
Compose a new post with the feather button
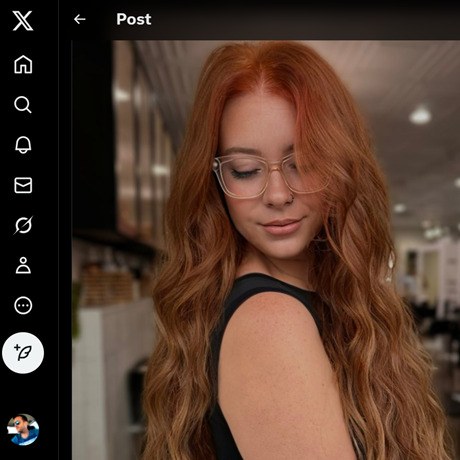[23, 353]
